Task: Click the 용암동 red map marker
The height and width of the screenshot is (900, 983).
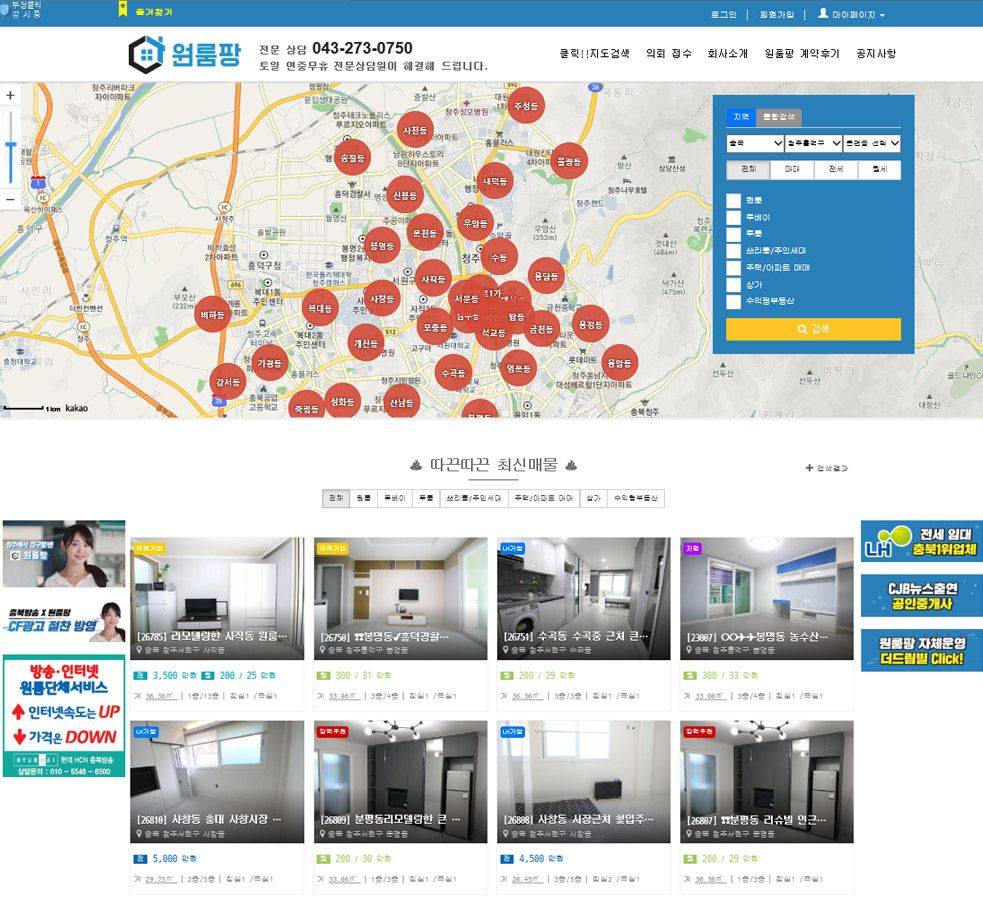Action: point(620,363)
